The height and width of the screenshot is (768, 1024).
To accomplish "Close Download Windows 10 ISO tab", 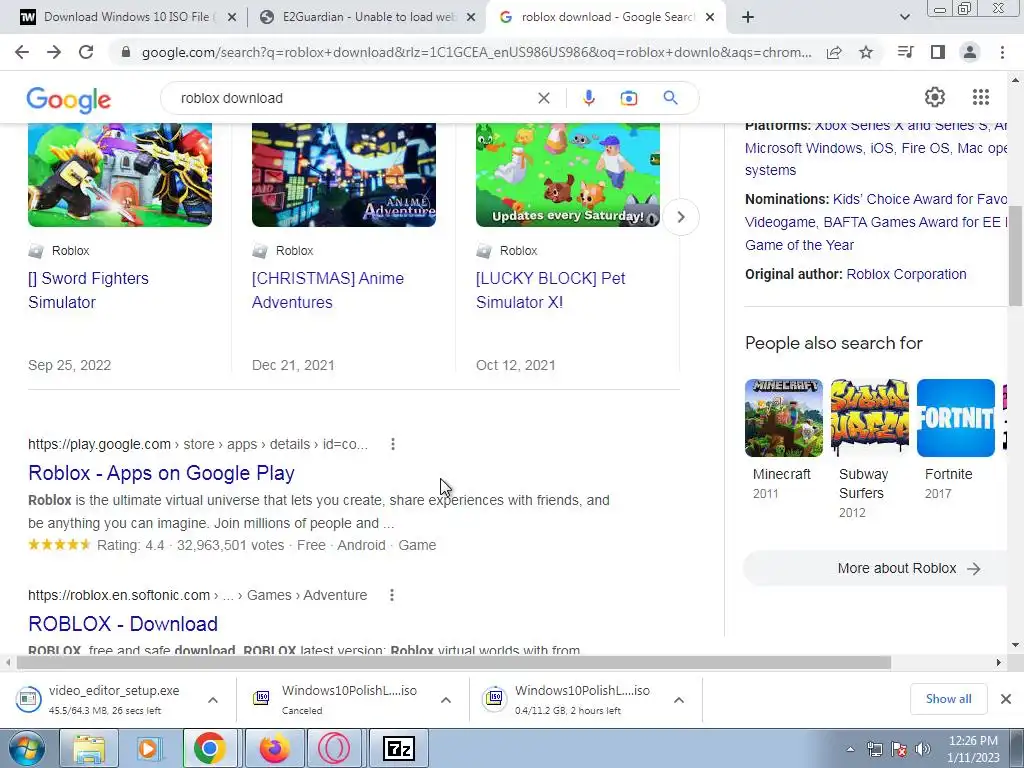I will 231,18.
